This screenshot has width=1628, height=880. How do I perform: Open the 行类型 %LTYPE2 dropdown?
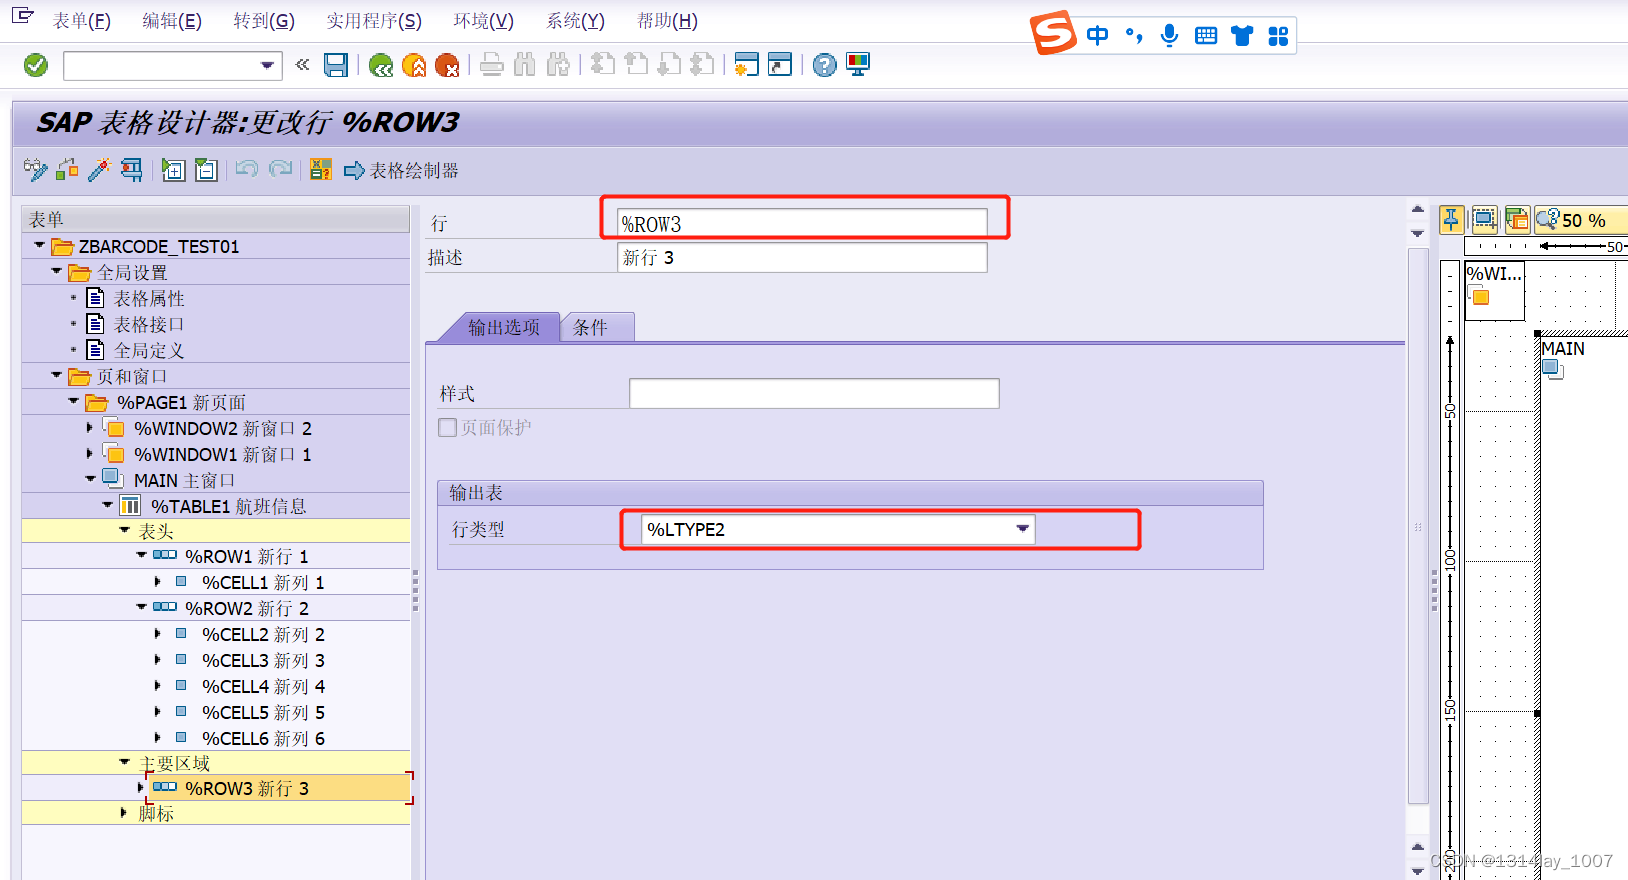click(x=1022, y=529)
